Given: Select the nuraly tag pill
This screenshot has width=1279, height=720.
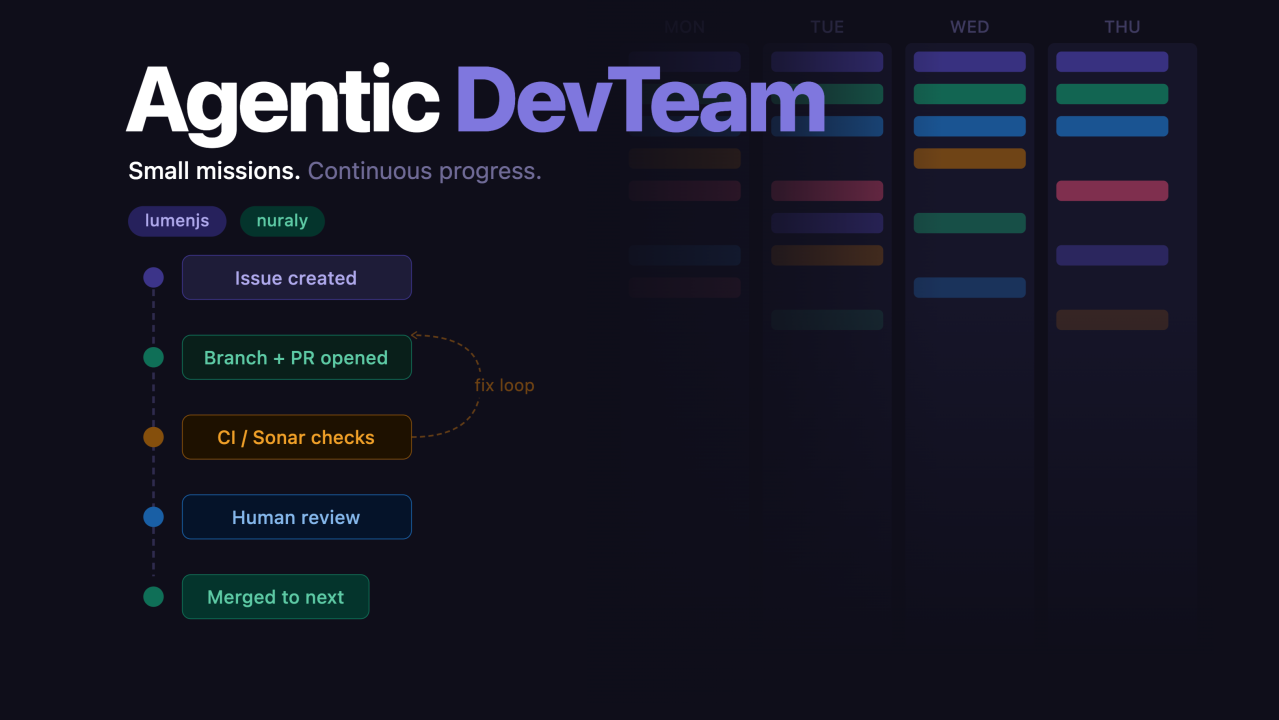Looking at the screenshot, I should (282, 221).
